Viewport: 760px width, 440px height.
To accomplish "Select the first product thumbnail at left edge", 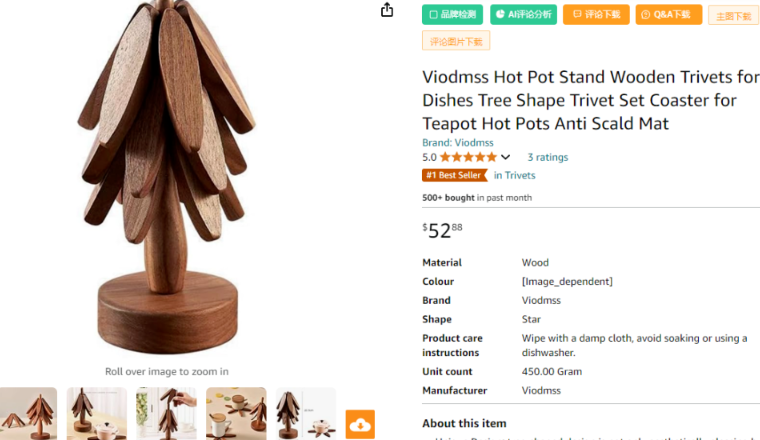I will [x=28, y=414].
